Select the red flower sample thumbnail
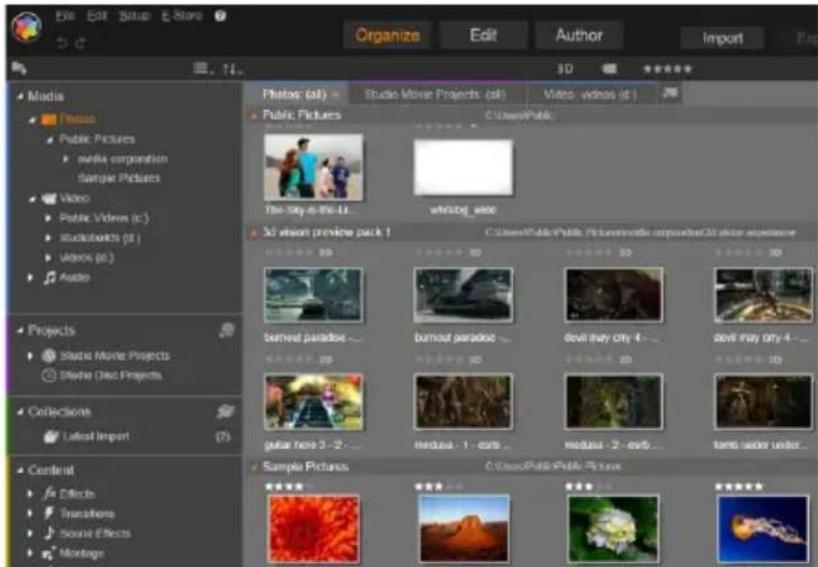 click(313, 529)
